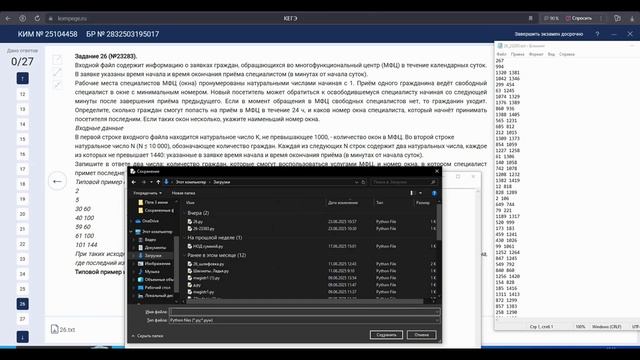Jump to question 27 in exam sidebar

pos(22,319)
